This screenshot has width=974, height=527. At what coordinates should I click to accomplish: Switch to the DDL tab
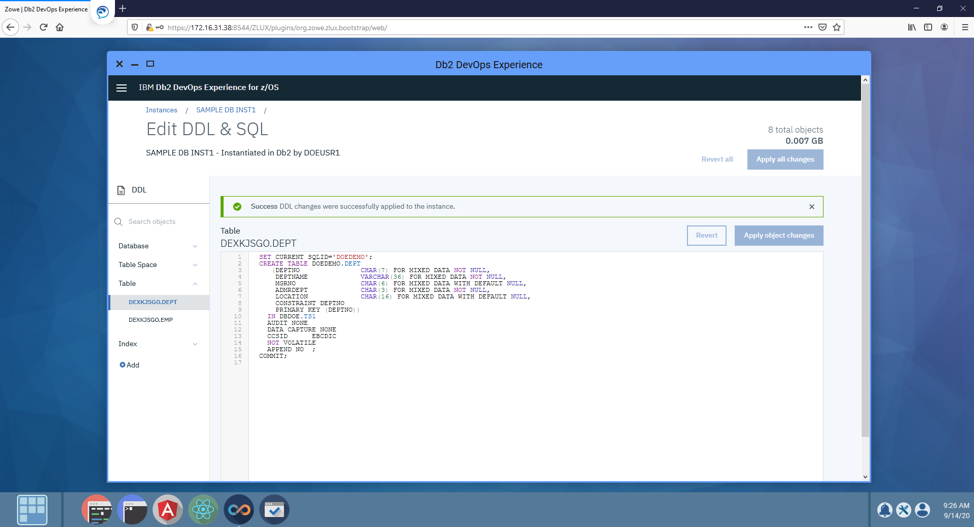coord(158,190)
